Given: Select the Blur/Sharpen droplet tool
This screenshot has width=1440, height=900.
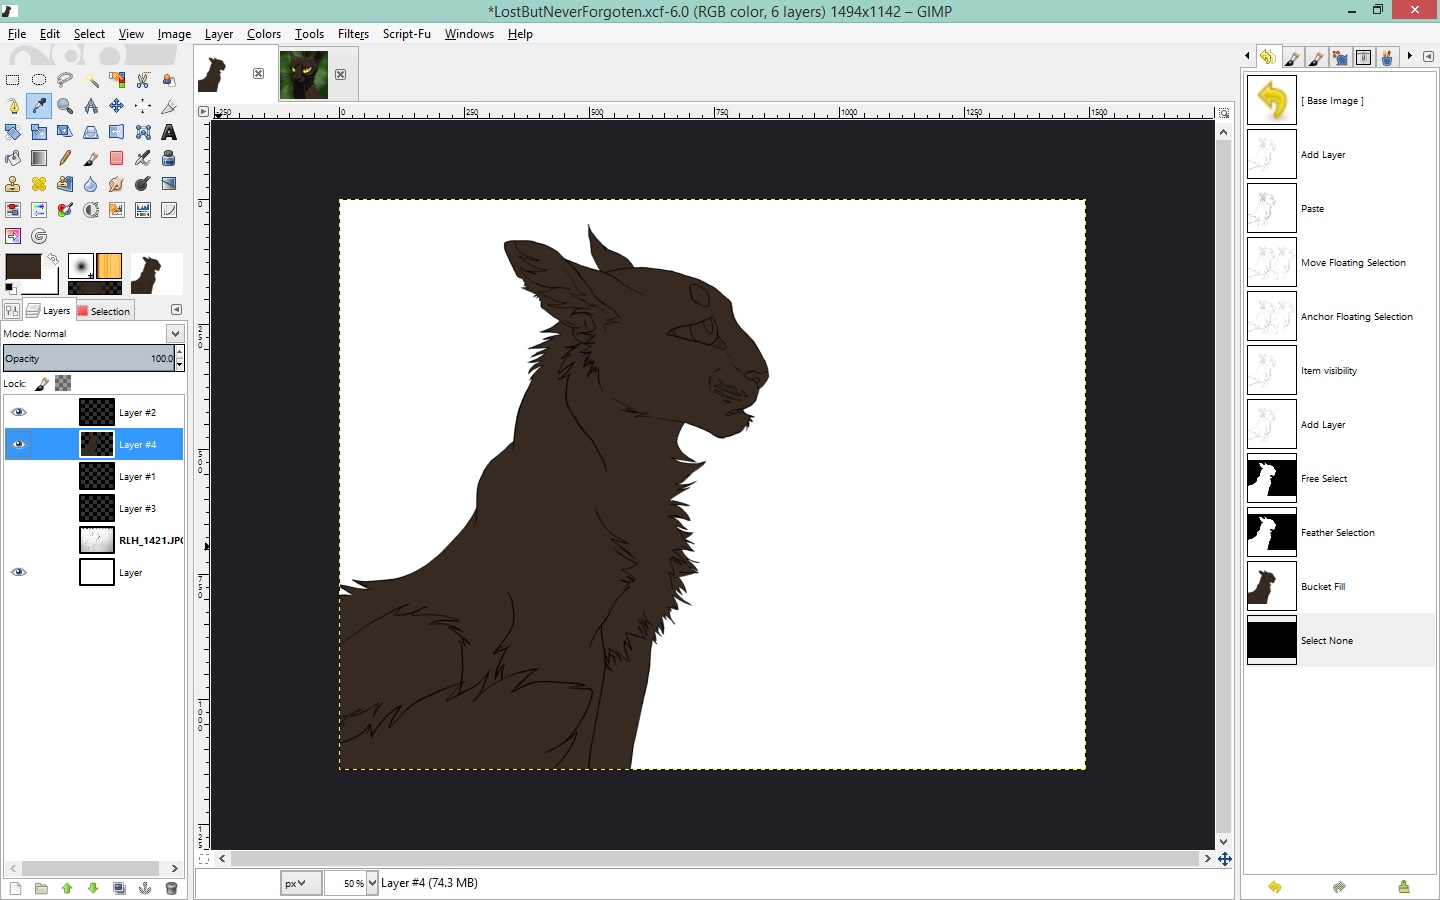Looking at the screenshot, I should tap(91, 184).
